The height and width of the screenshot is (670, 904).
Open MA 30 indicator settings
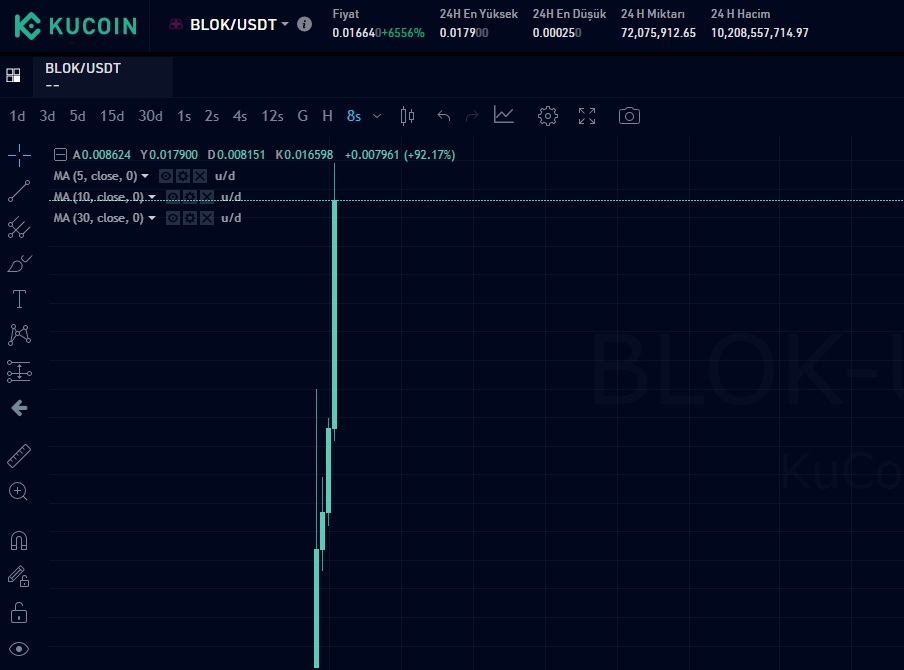(x=190, y=218)
